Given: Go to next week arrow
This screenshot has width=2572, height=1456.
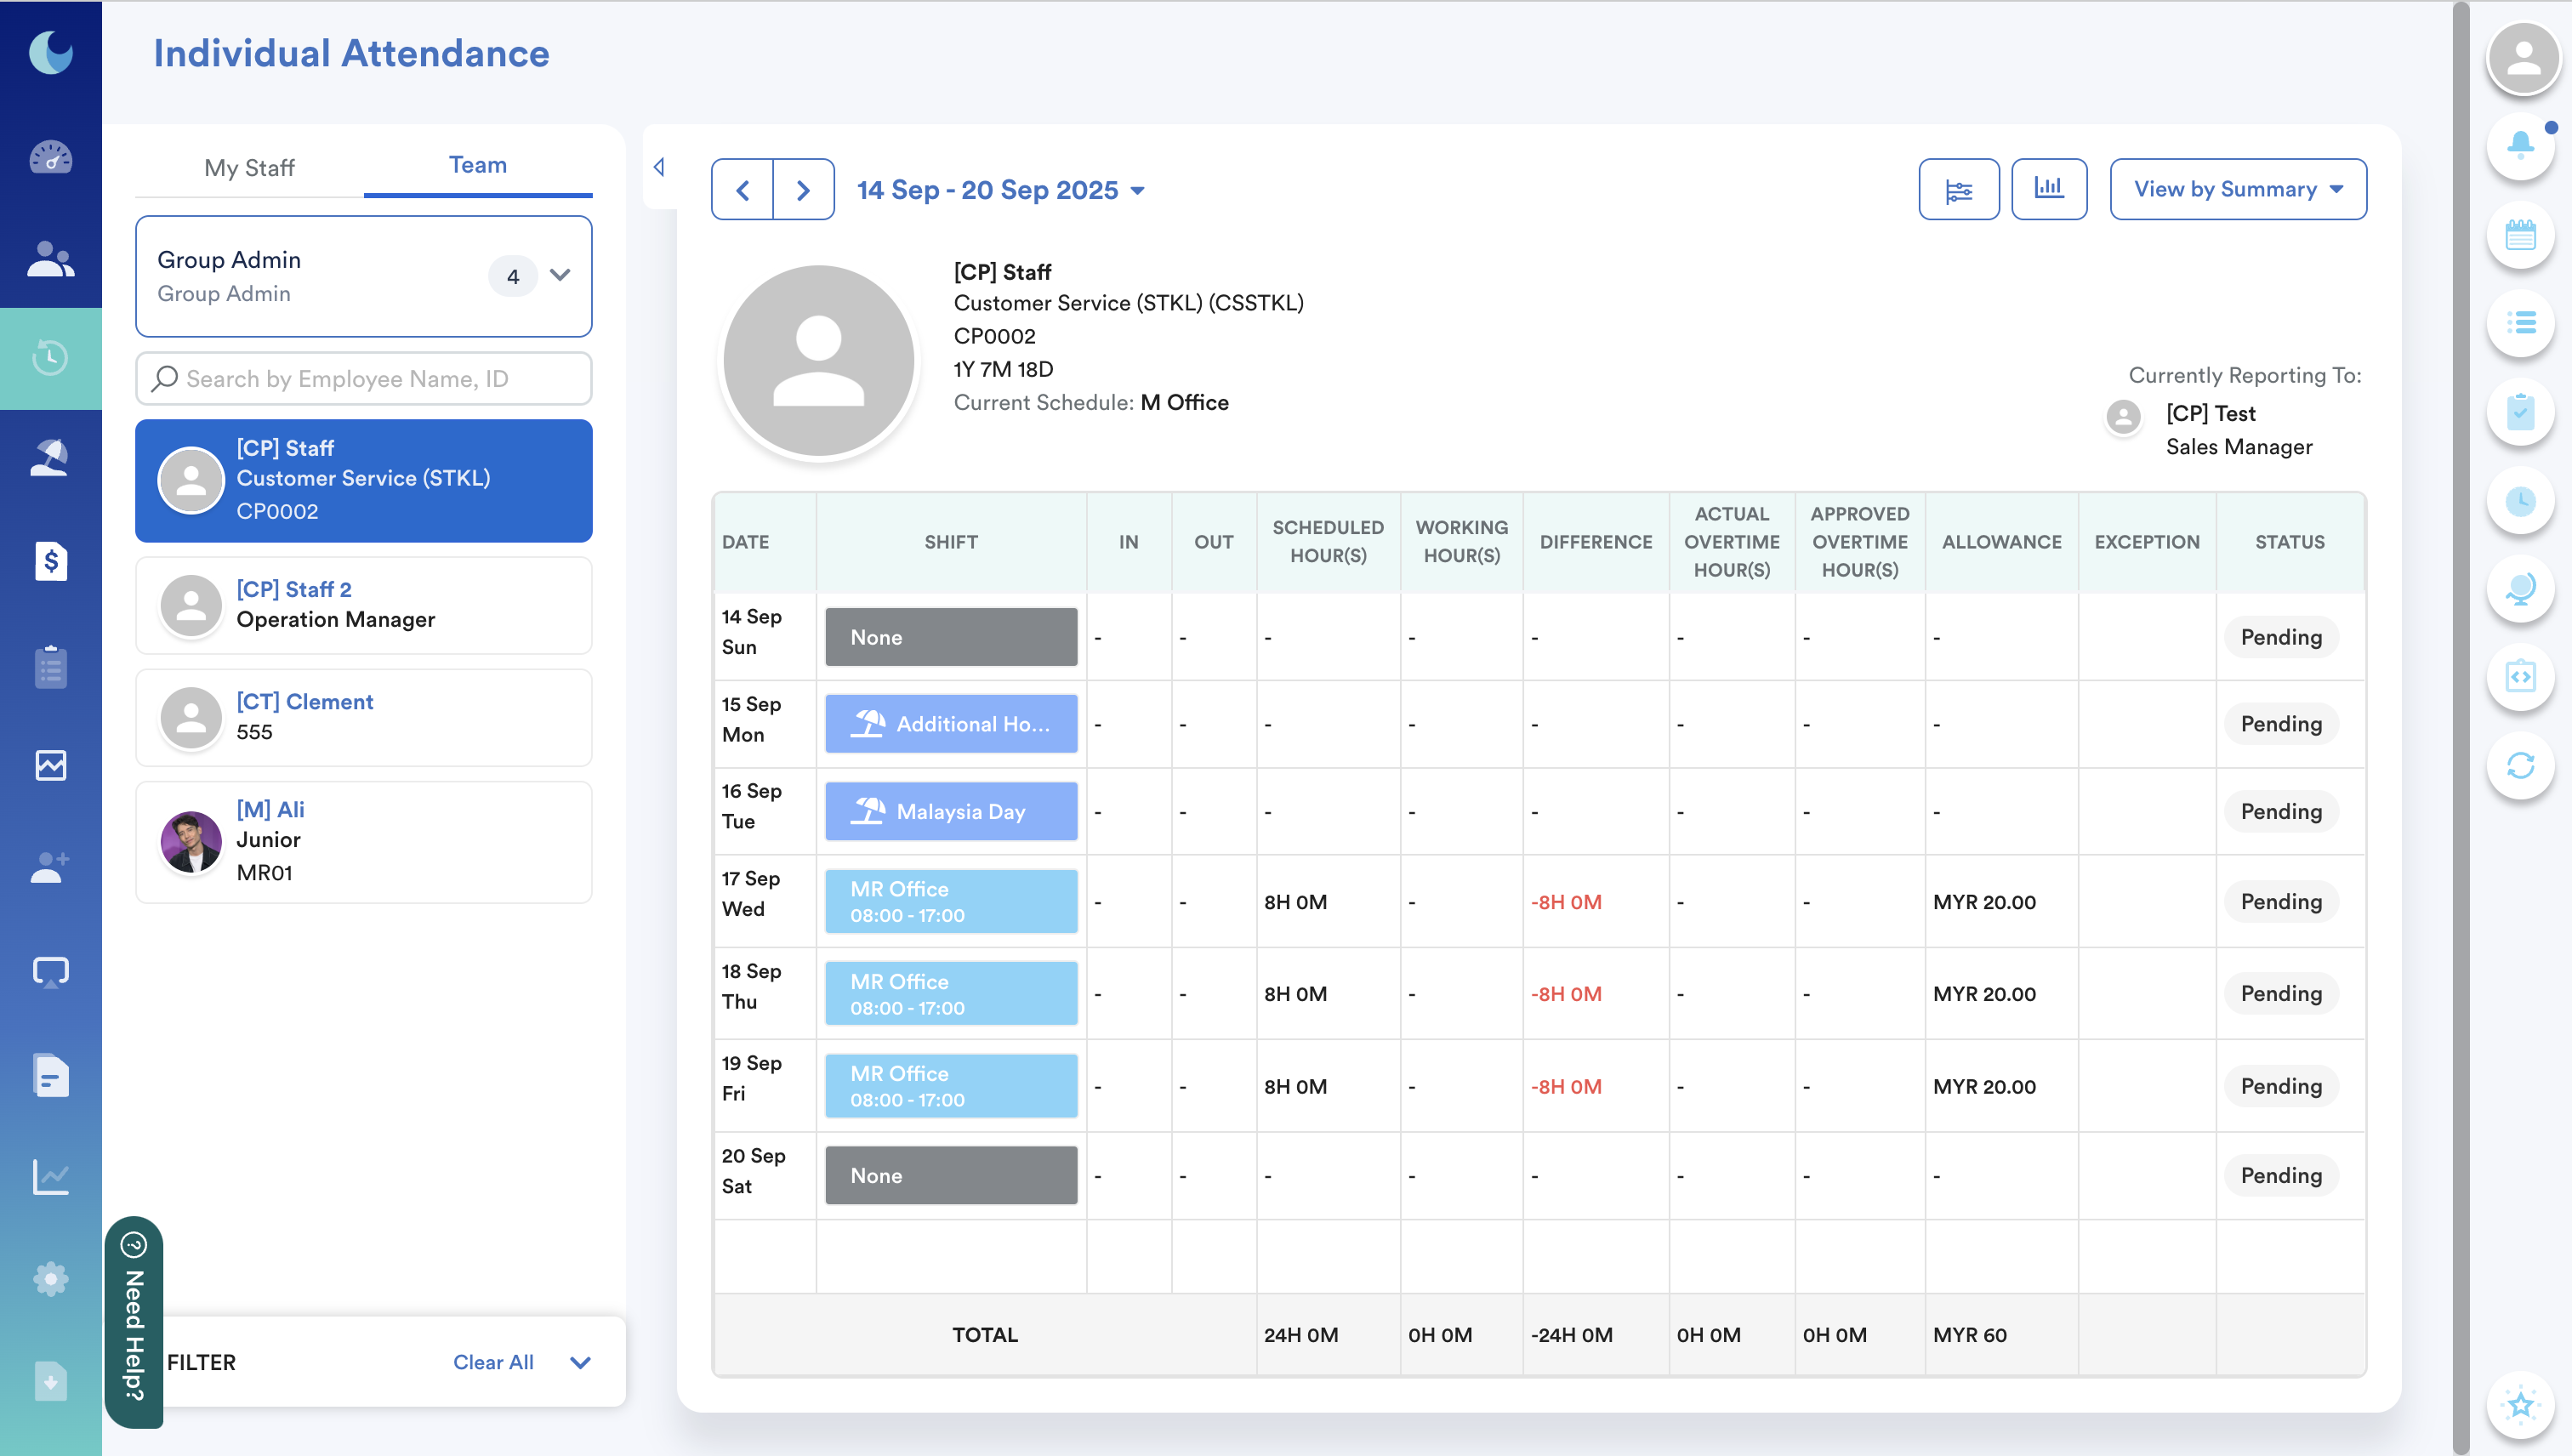Looking at the screenshot, I should pyautogui.click(x=803, y=189).
